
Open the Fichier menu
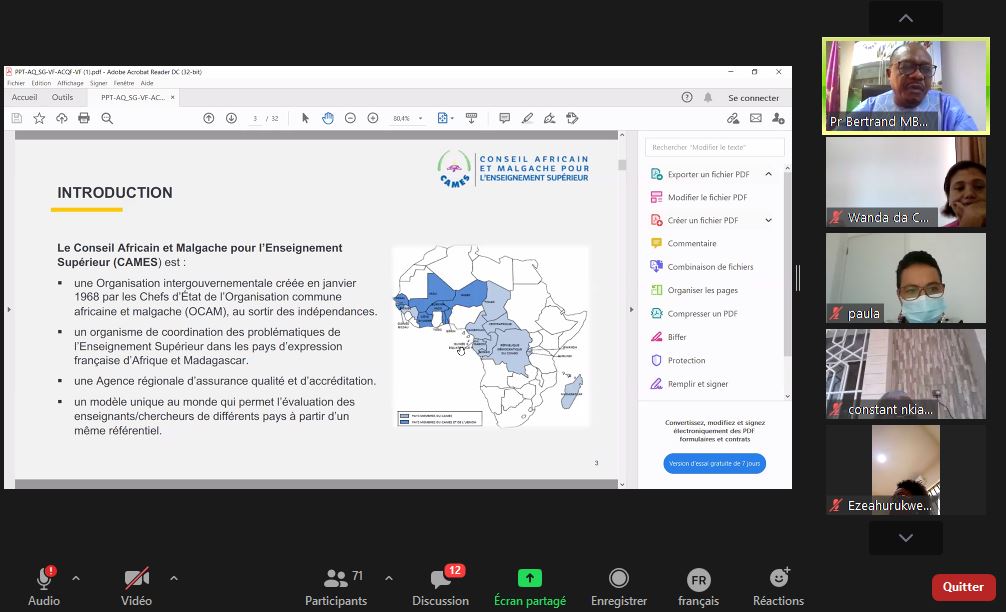coord(16,83)
